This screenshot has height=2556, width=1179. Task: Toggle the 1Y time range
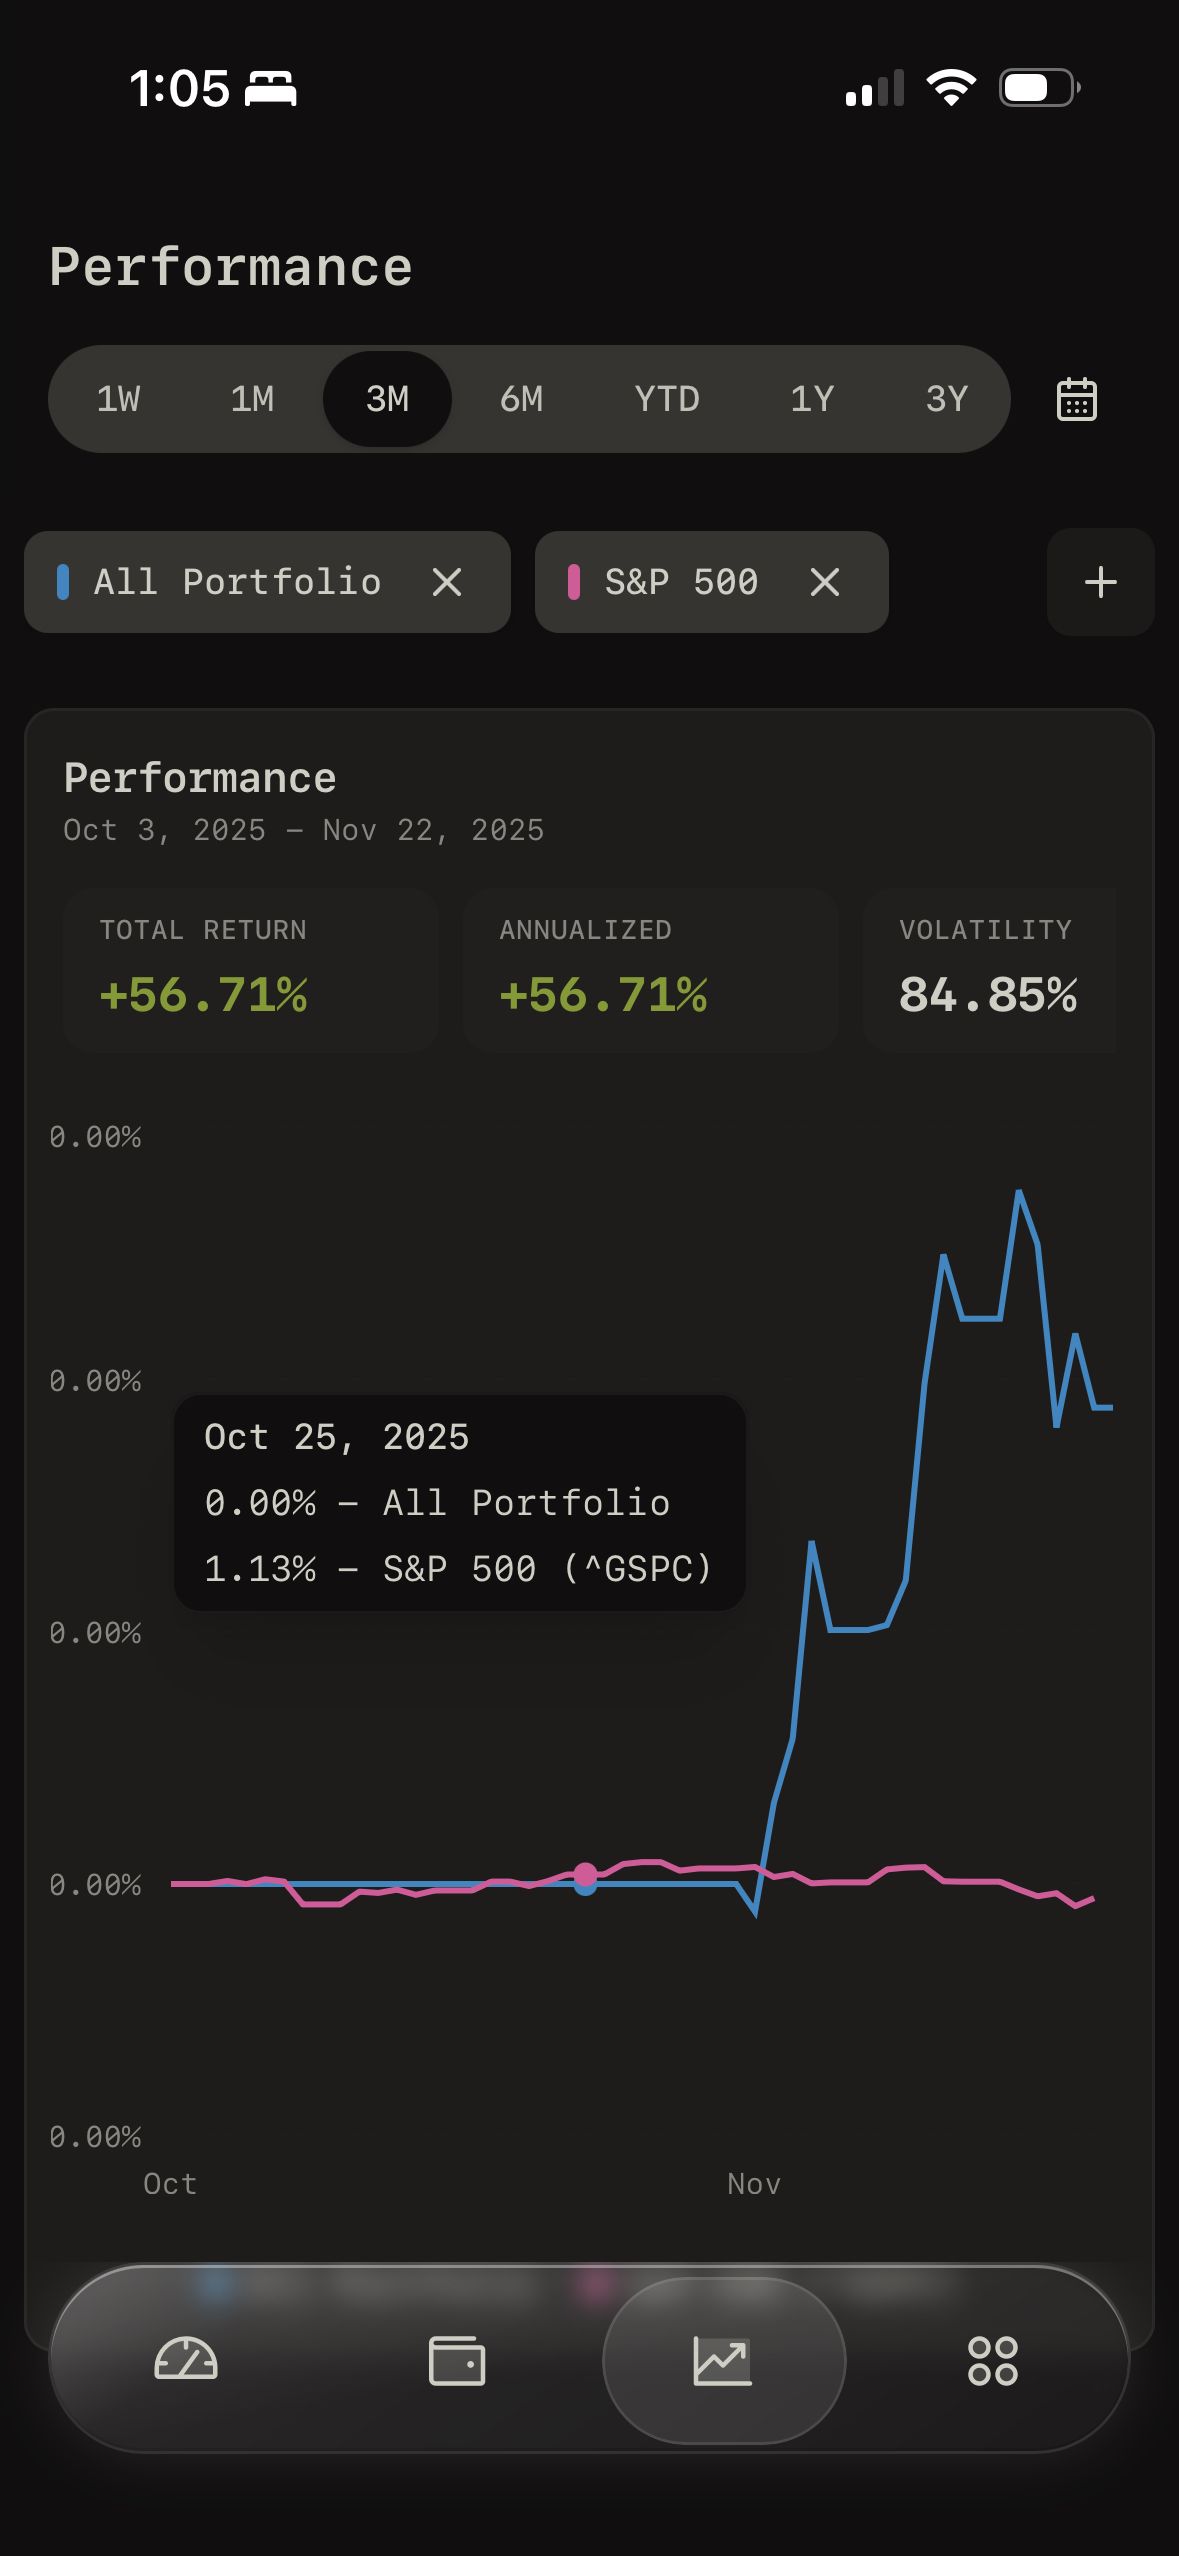tap(812, 398)
